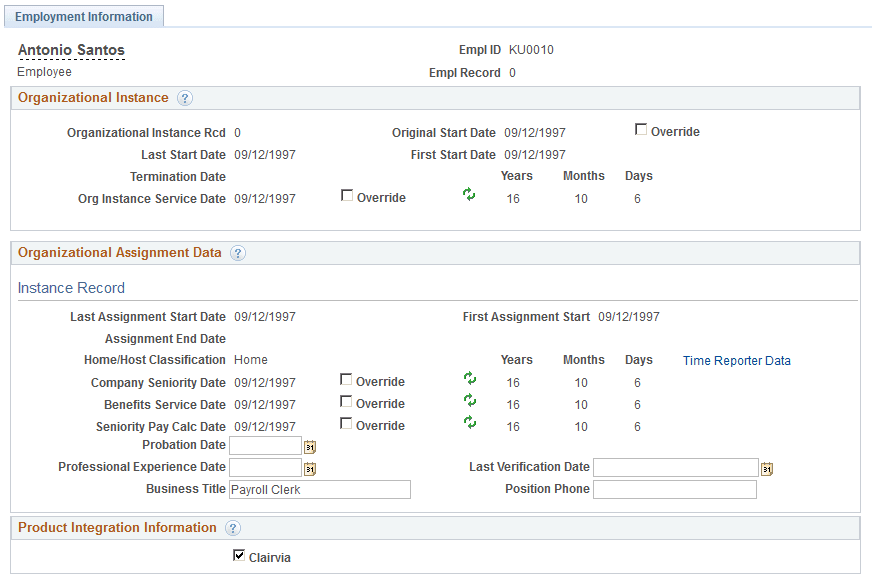Open the calendar for Last Verification Date

point(766,467)
